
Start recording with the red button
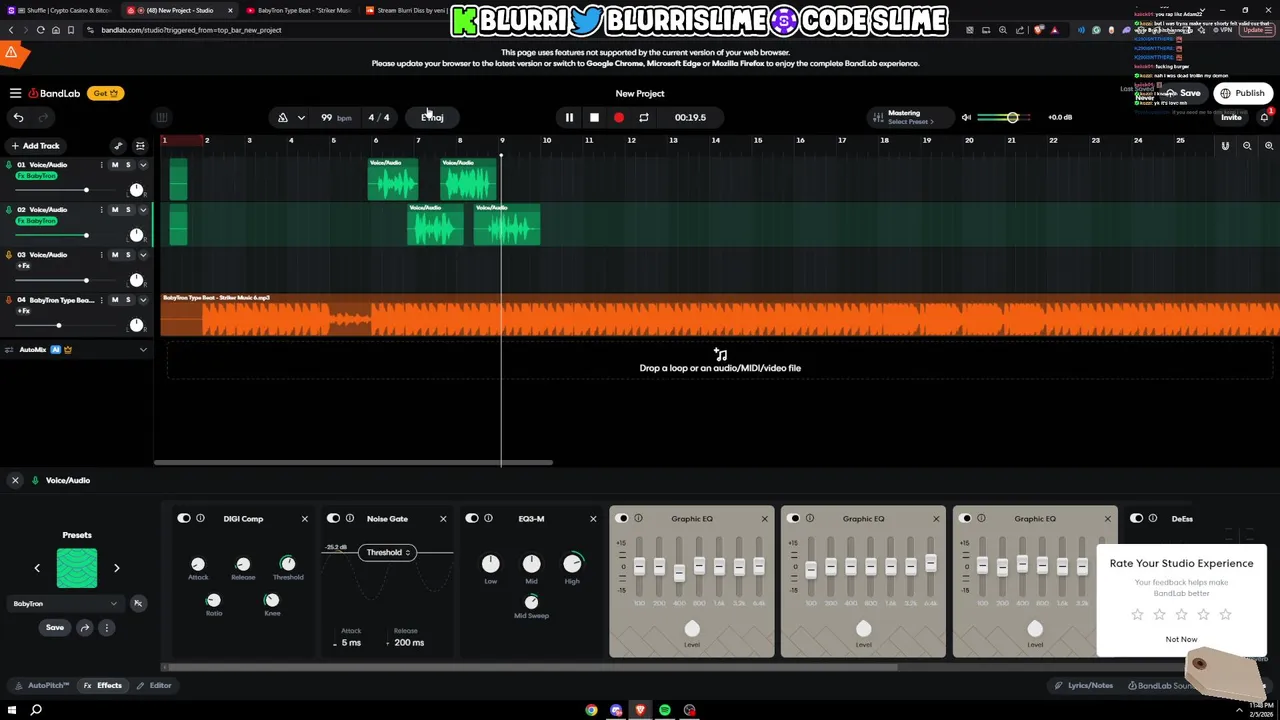click(619, 117)
